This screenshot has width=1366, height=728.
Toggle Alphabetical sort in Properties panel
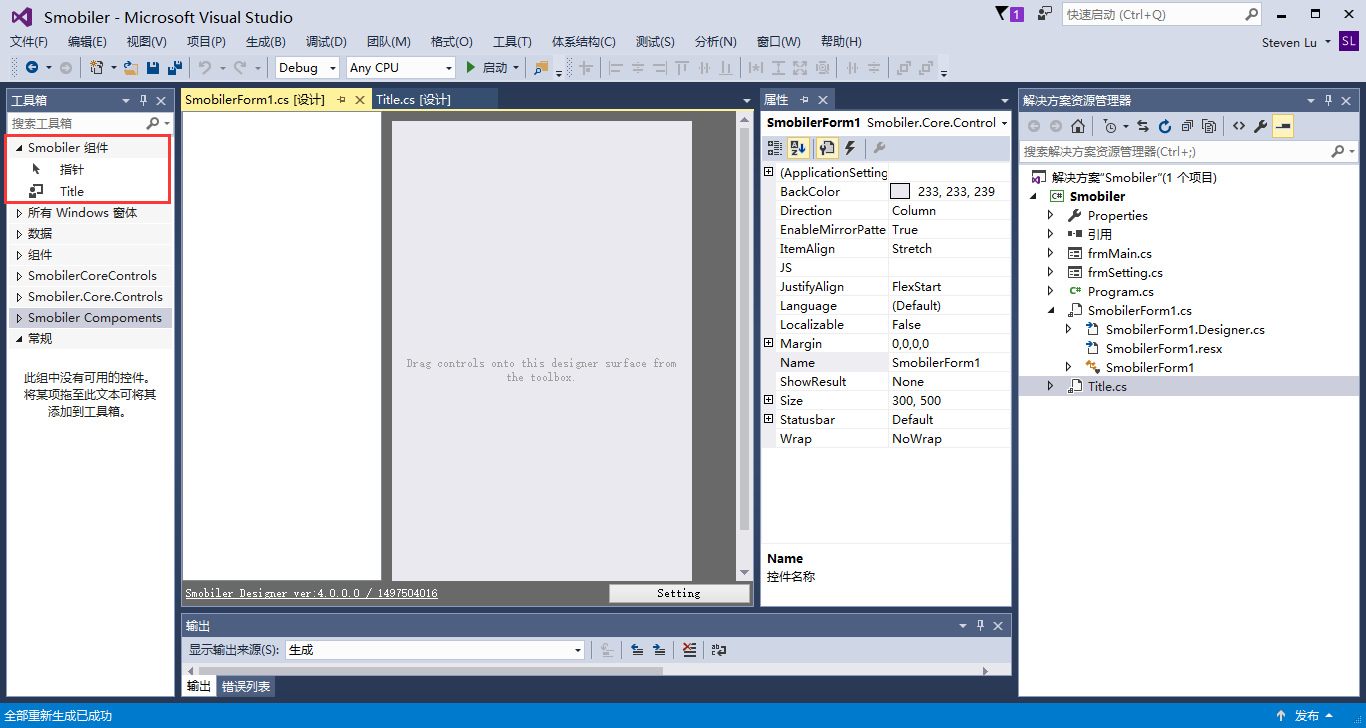(798, 148)
